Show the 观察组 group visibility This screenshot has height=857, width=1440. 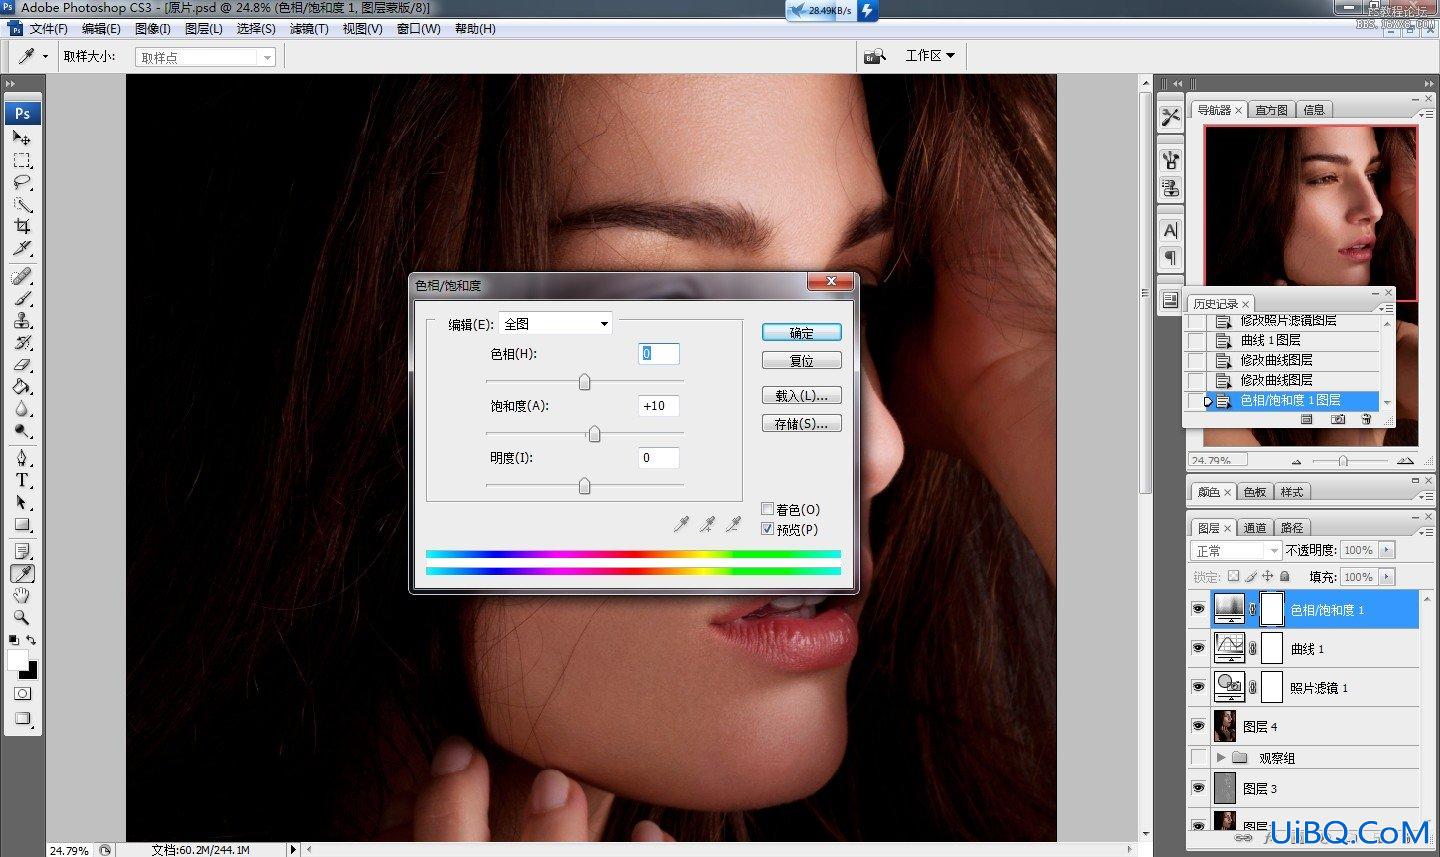(x=1198, y=757)
